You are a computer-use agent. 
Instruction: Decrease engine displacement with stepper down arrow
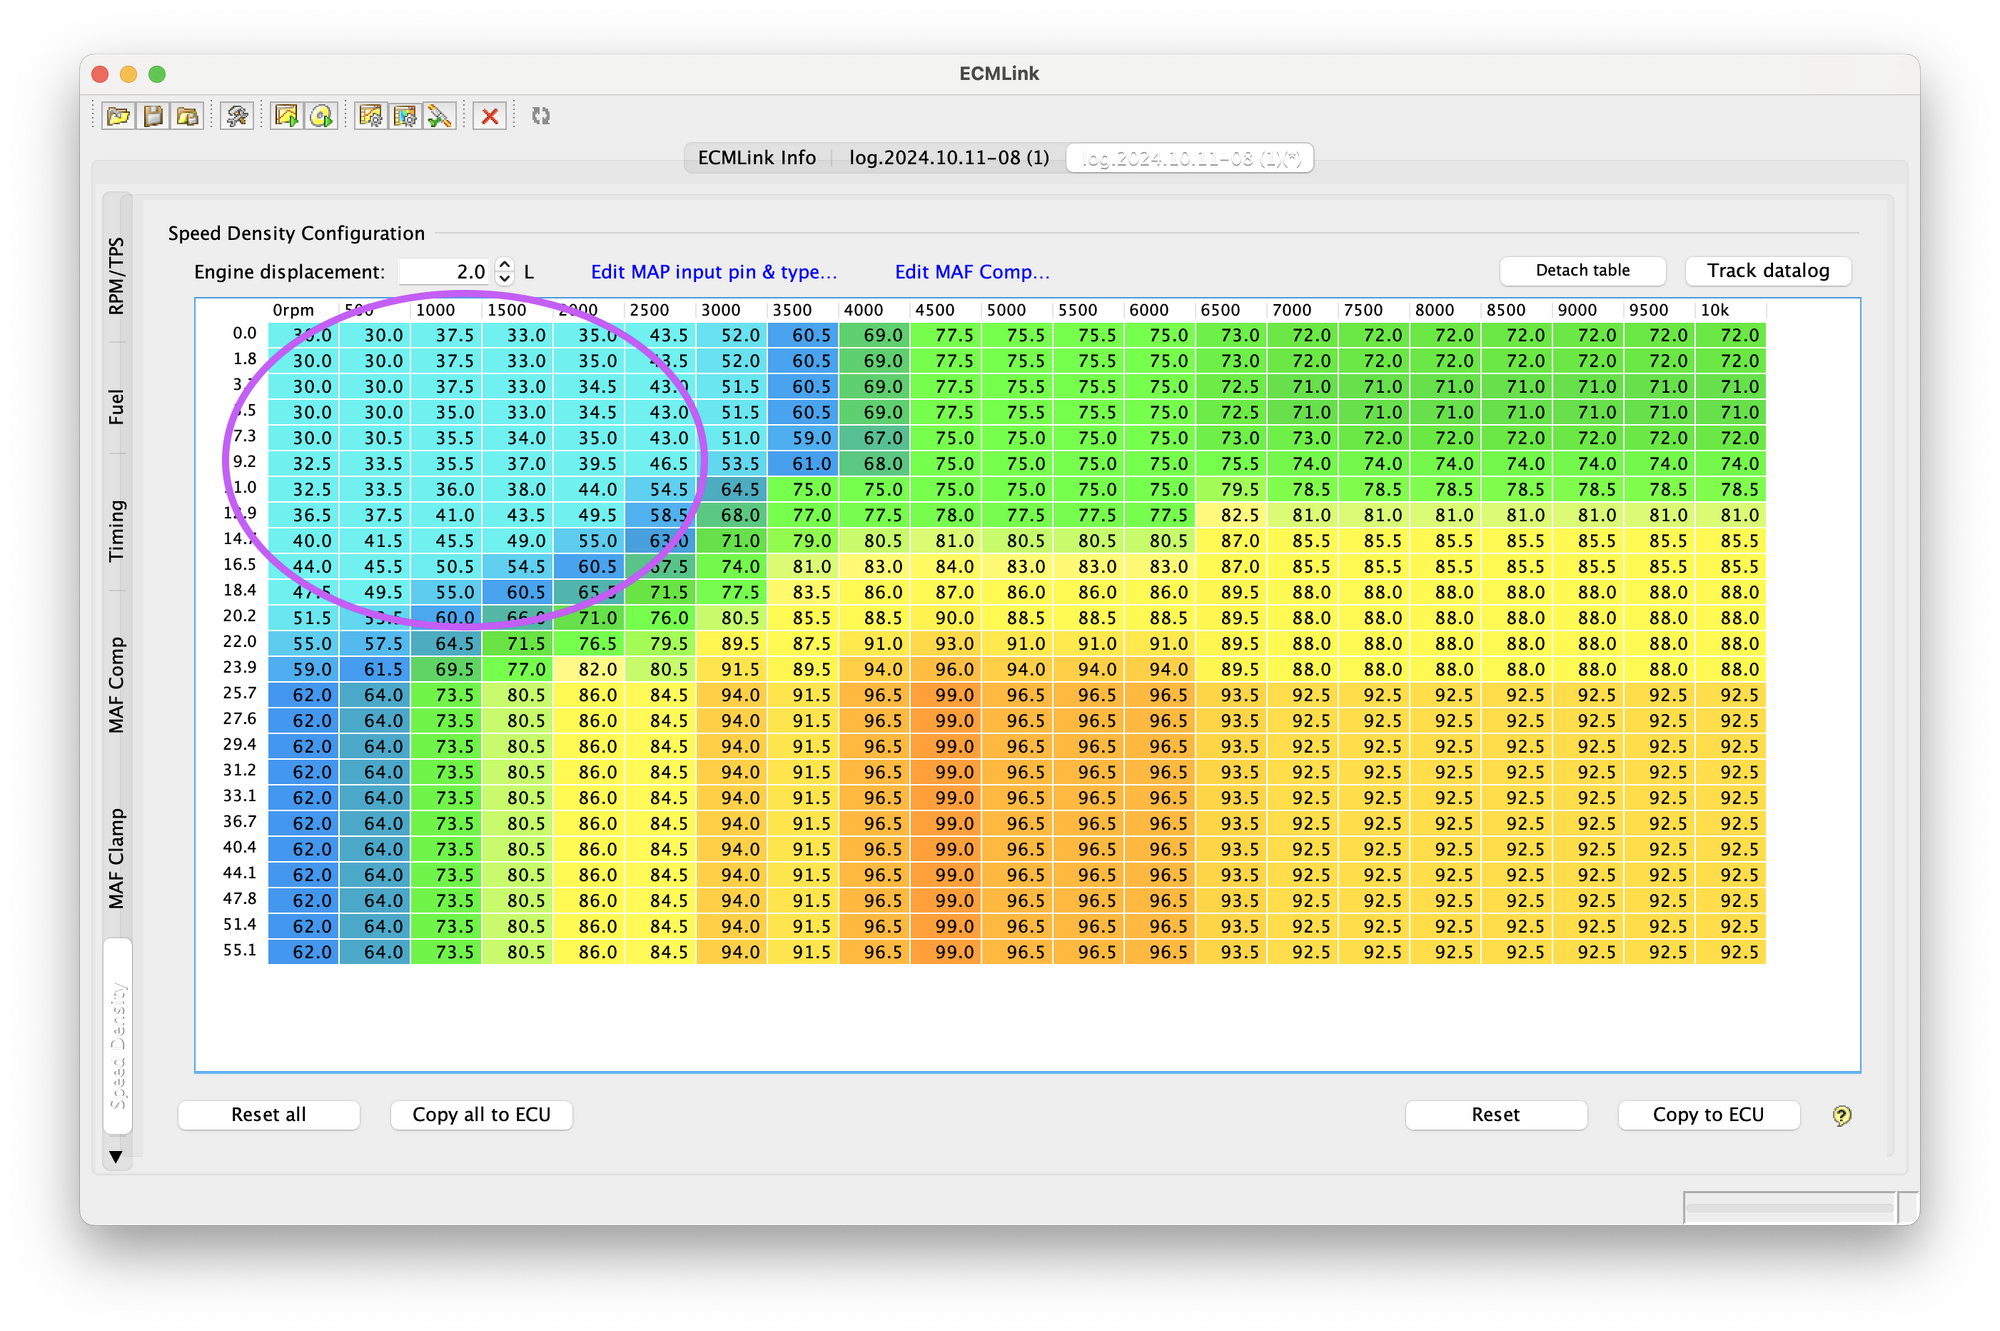pyautogui.click(x=505, y=278)
